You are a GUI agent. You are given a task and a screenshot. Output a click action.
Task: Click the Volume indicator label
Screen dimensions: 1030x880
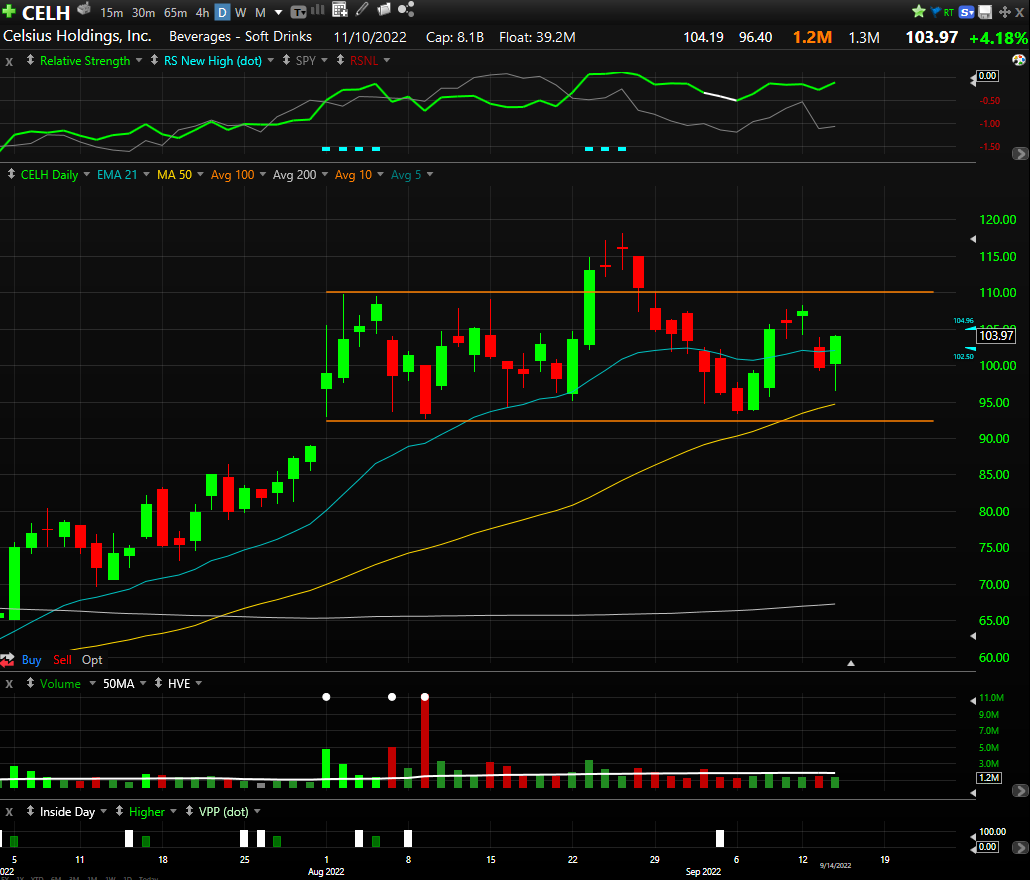pos(60,684)
